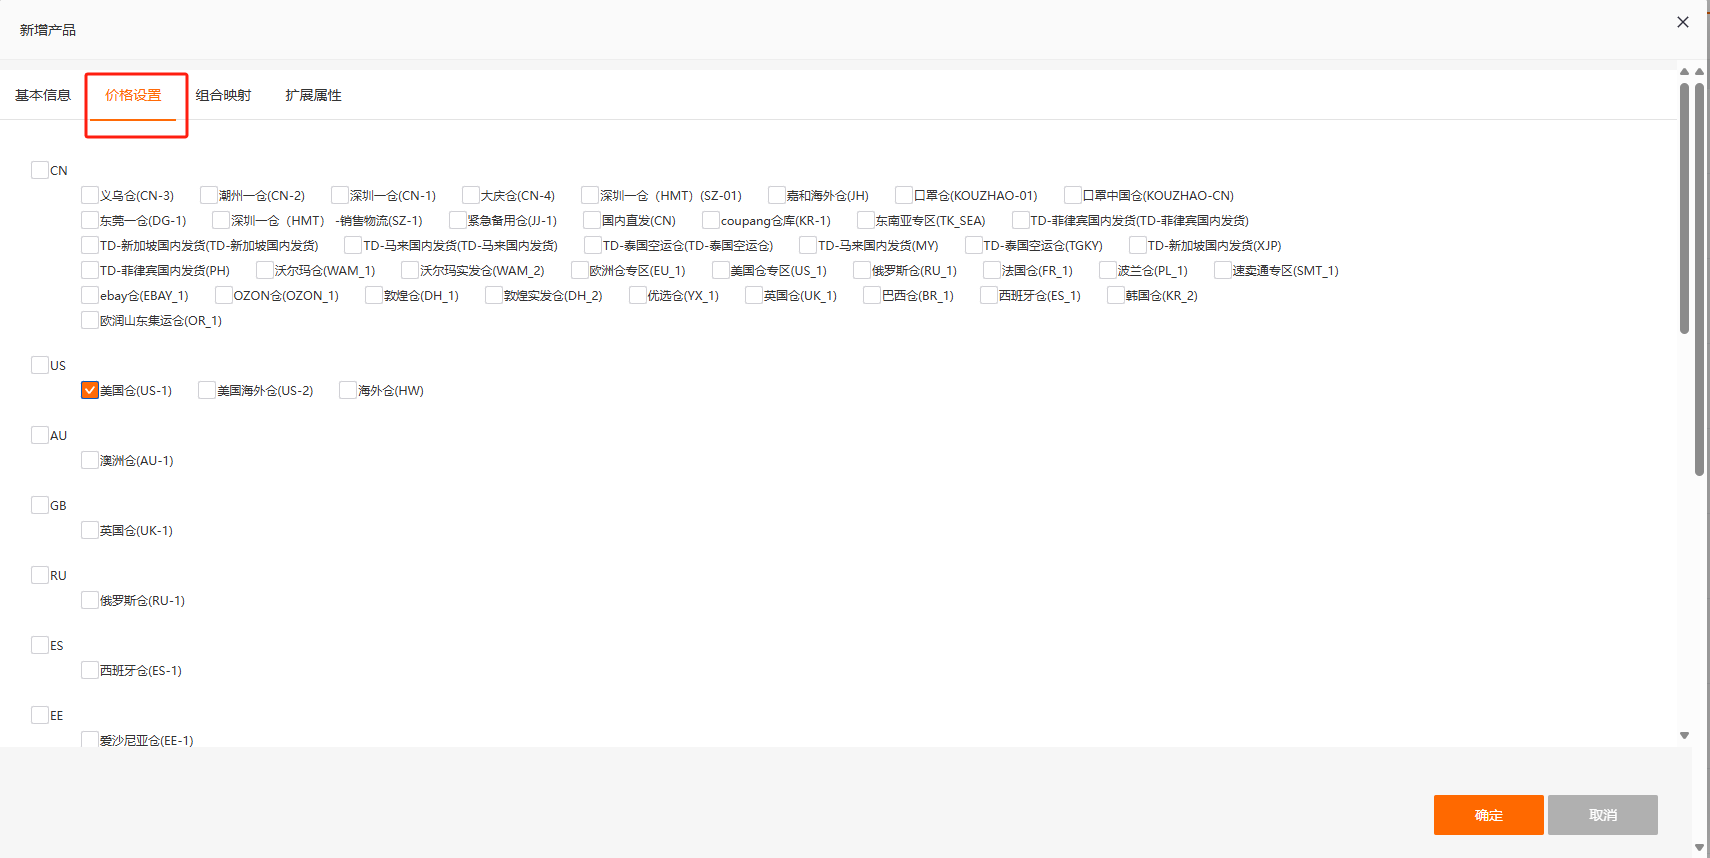The height and width of the screenshot is (858, 1710).
Task: Select 法国仓(FR_1) checkbox
Action: (x=992, y=270)
